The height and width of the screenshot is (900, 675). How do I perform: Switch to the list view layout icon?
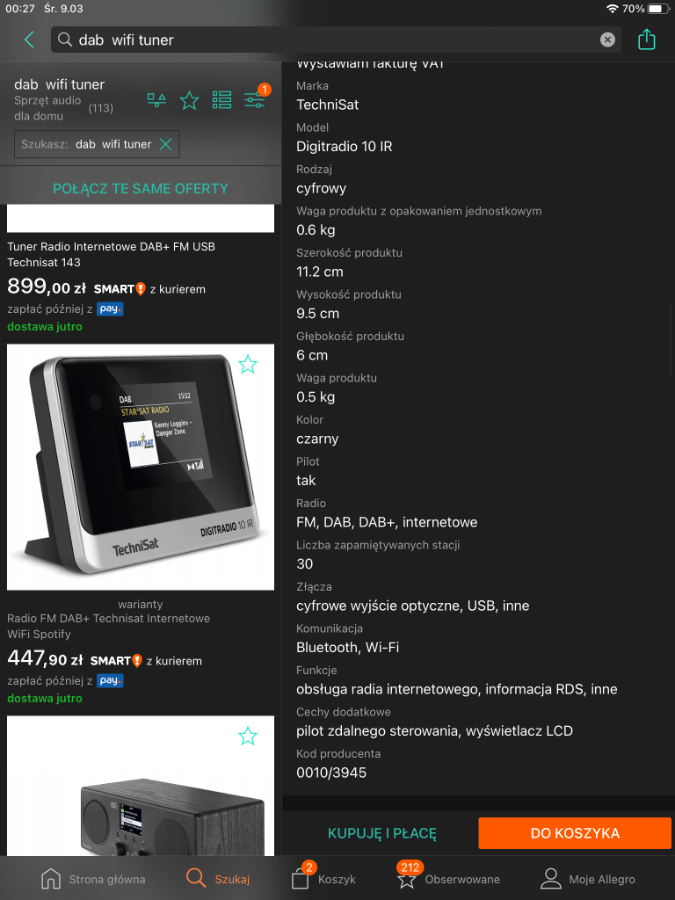pos(222,100)
